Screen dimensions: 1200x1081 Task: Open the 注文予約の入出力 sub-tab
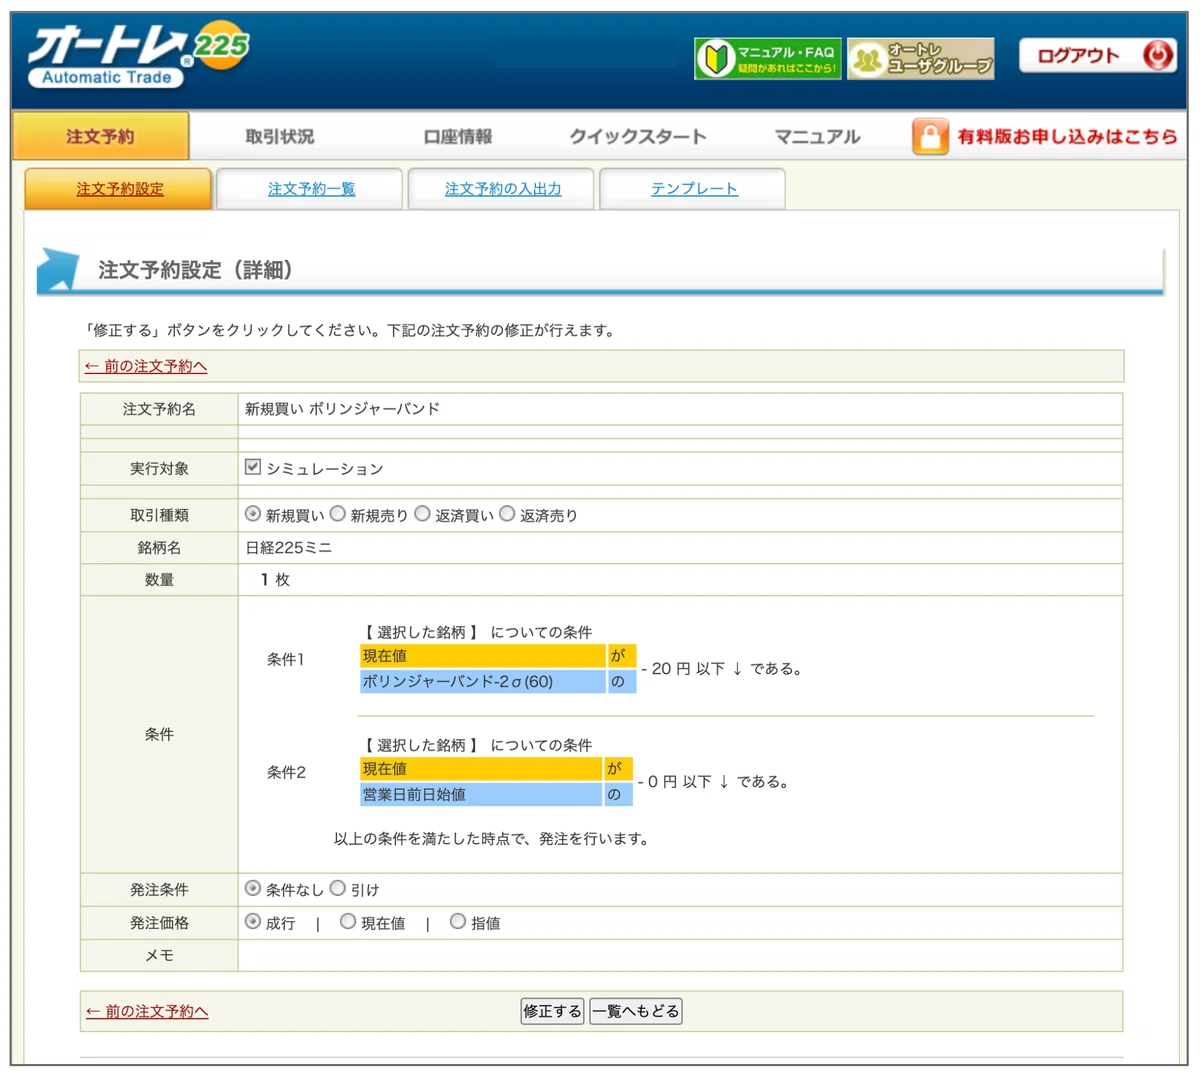503,189
